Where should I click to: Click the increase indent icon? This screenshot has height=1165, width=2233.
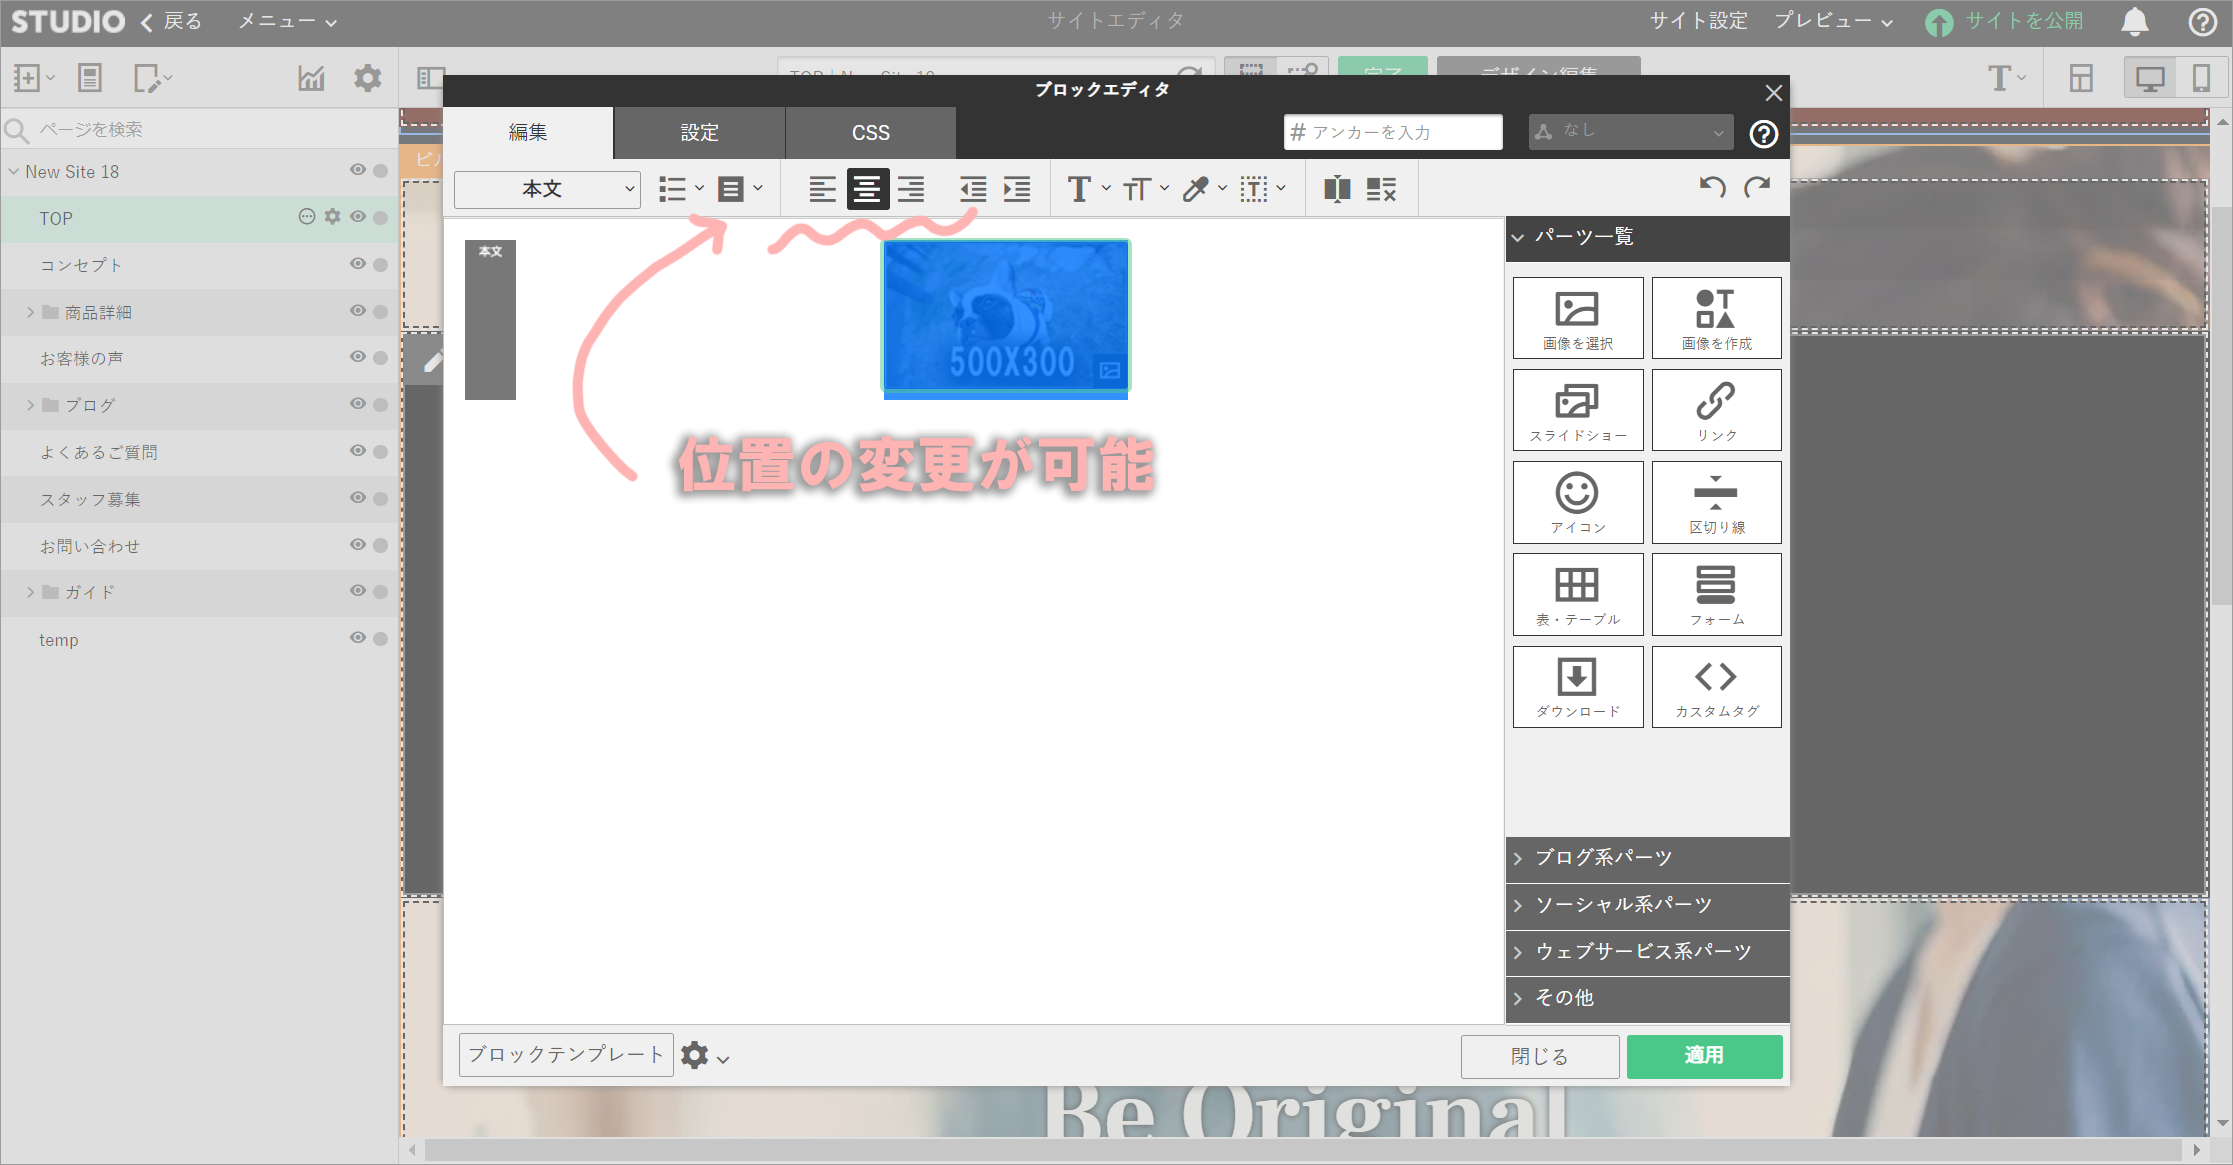1017,189
